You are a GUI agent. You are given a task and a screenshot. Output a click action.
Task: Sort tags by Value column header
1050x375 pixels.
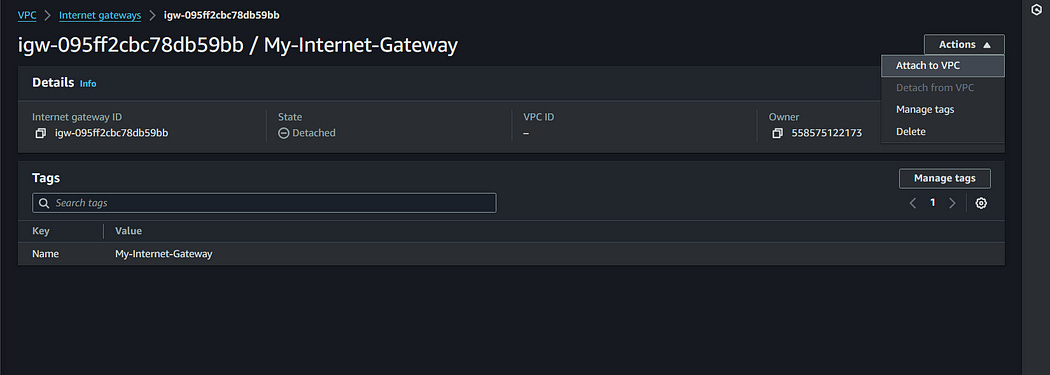[x=129, y=231]
